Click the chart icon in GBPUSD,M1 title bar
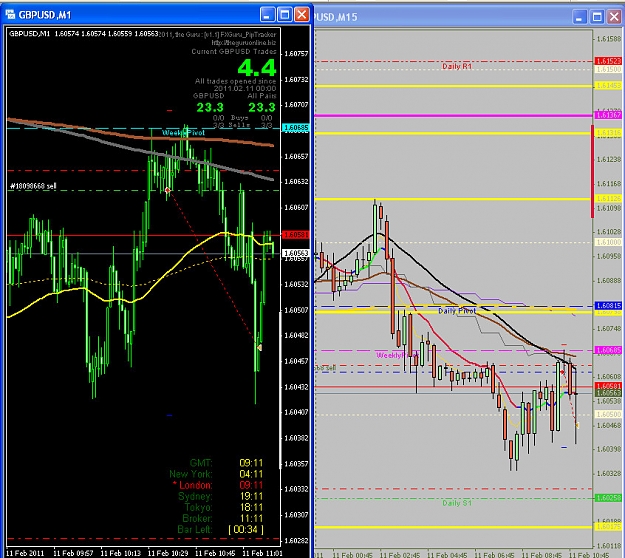This screenshot has height=558, width=625. [x=10, y=15]
